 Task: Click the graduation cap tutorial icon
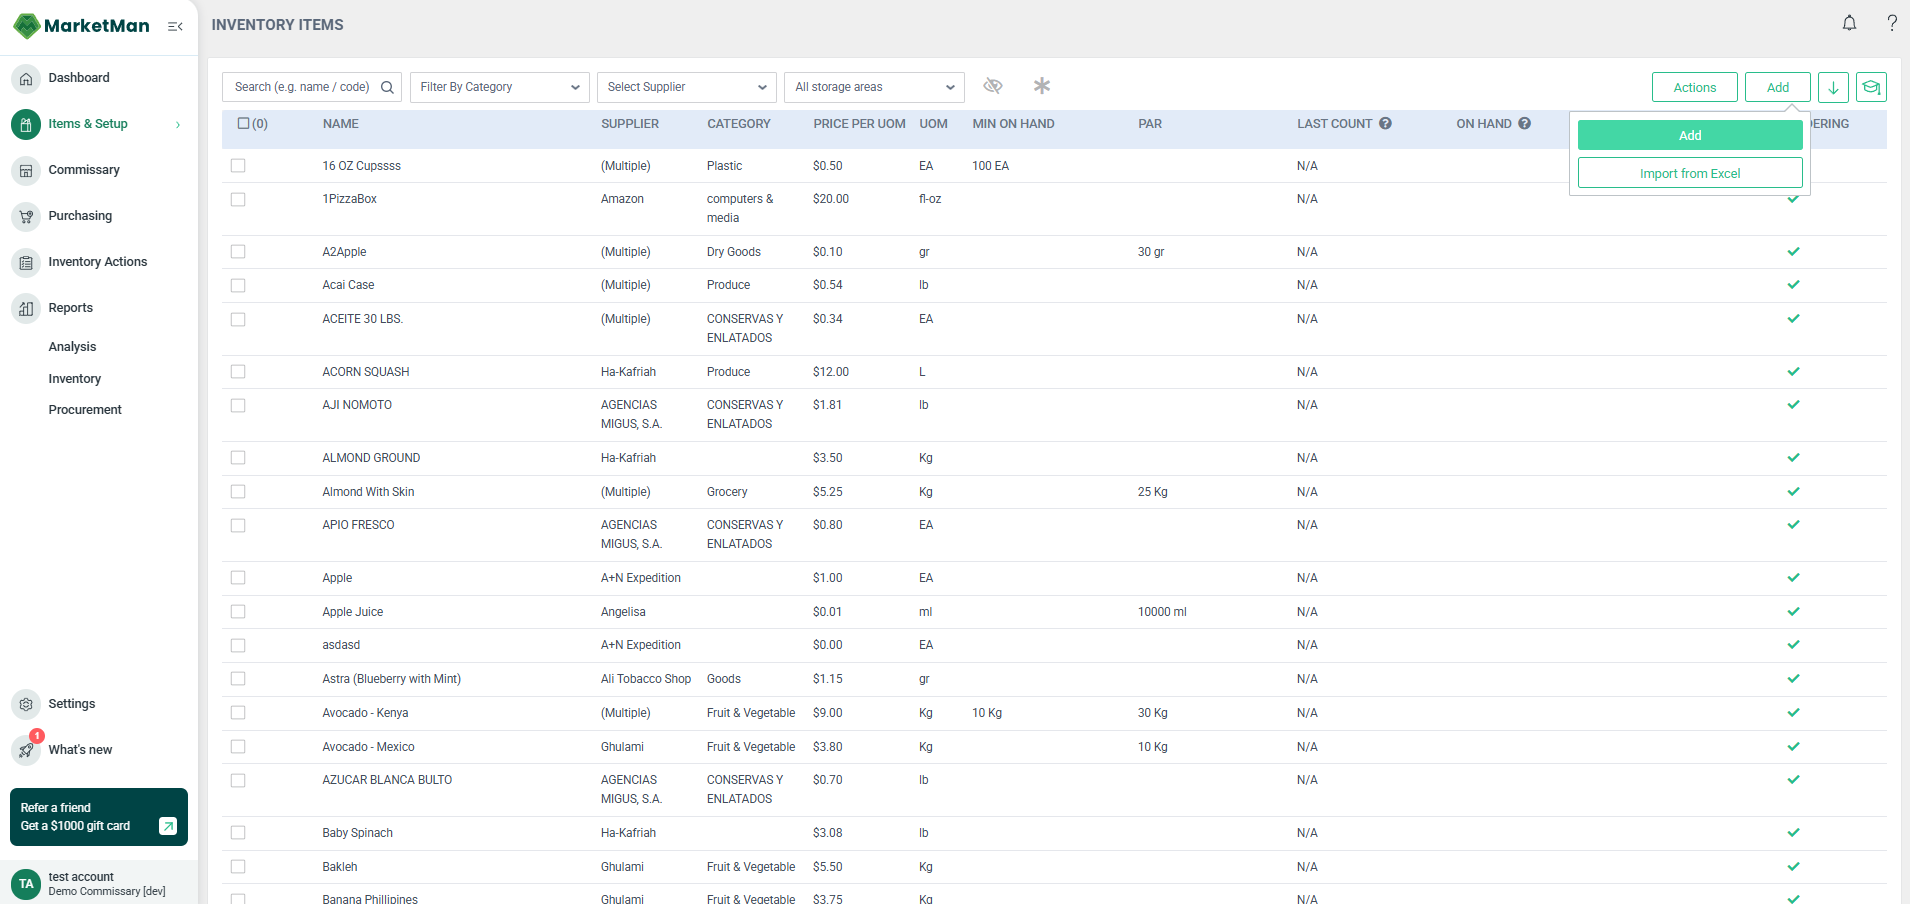click(x=1871, y=87)
